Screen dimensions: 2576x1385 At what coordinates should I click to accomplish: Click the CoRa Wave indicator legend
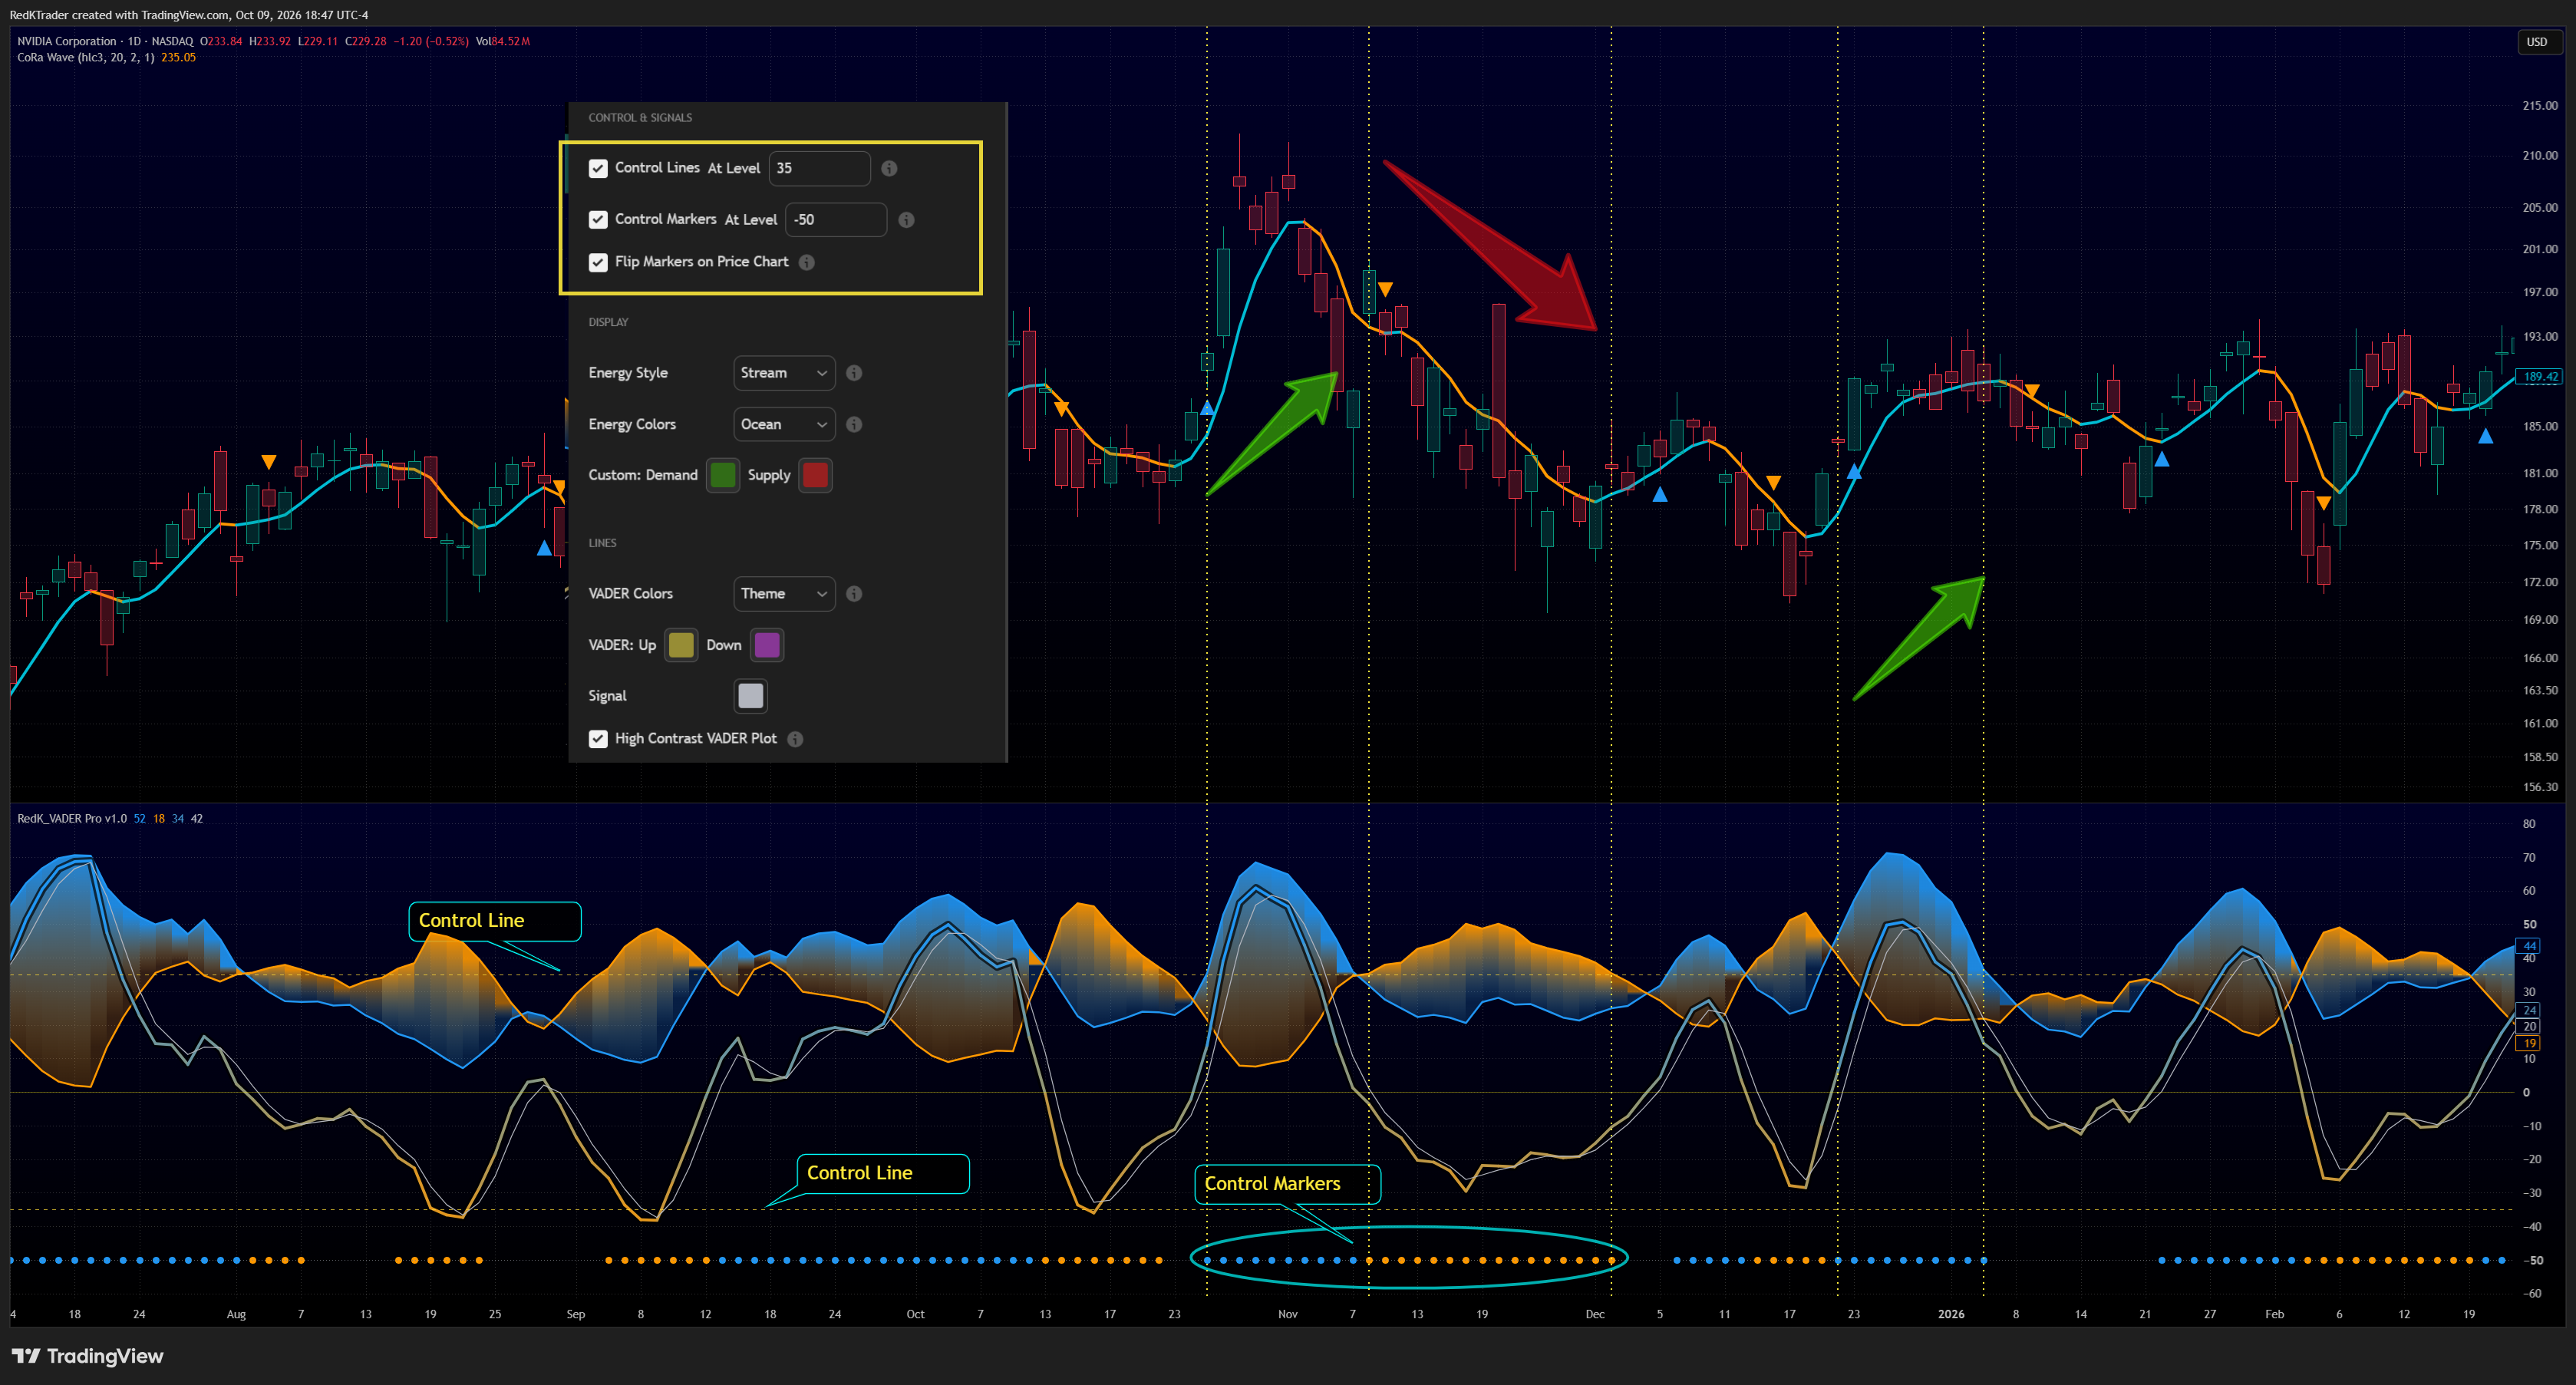[86, 57]
